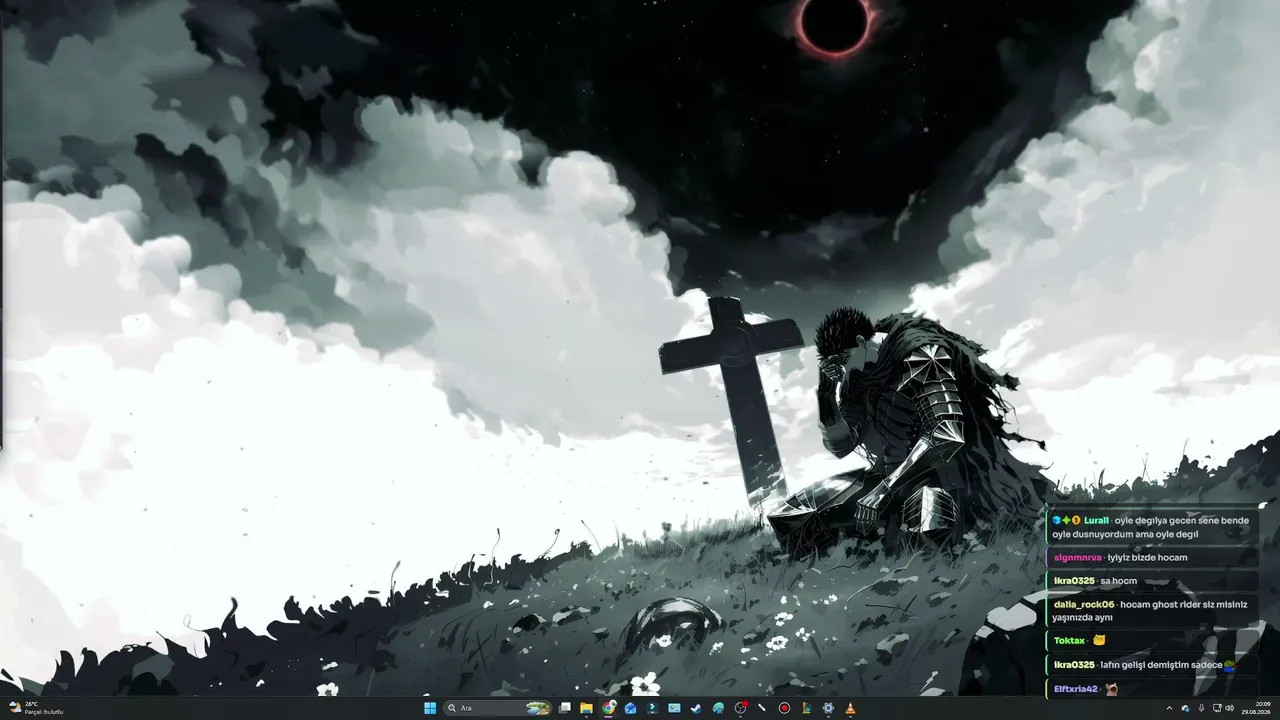The width and height of the screenshot is (1280, 720).
Task: Click the white slash pen icon on taskbar
Action: 762,708
